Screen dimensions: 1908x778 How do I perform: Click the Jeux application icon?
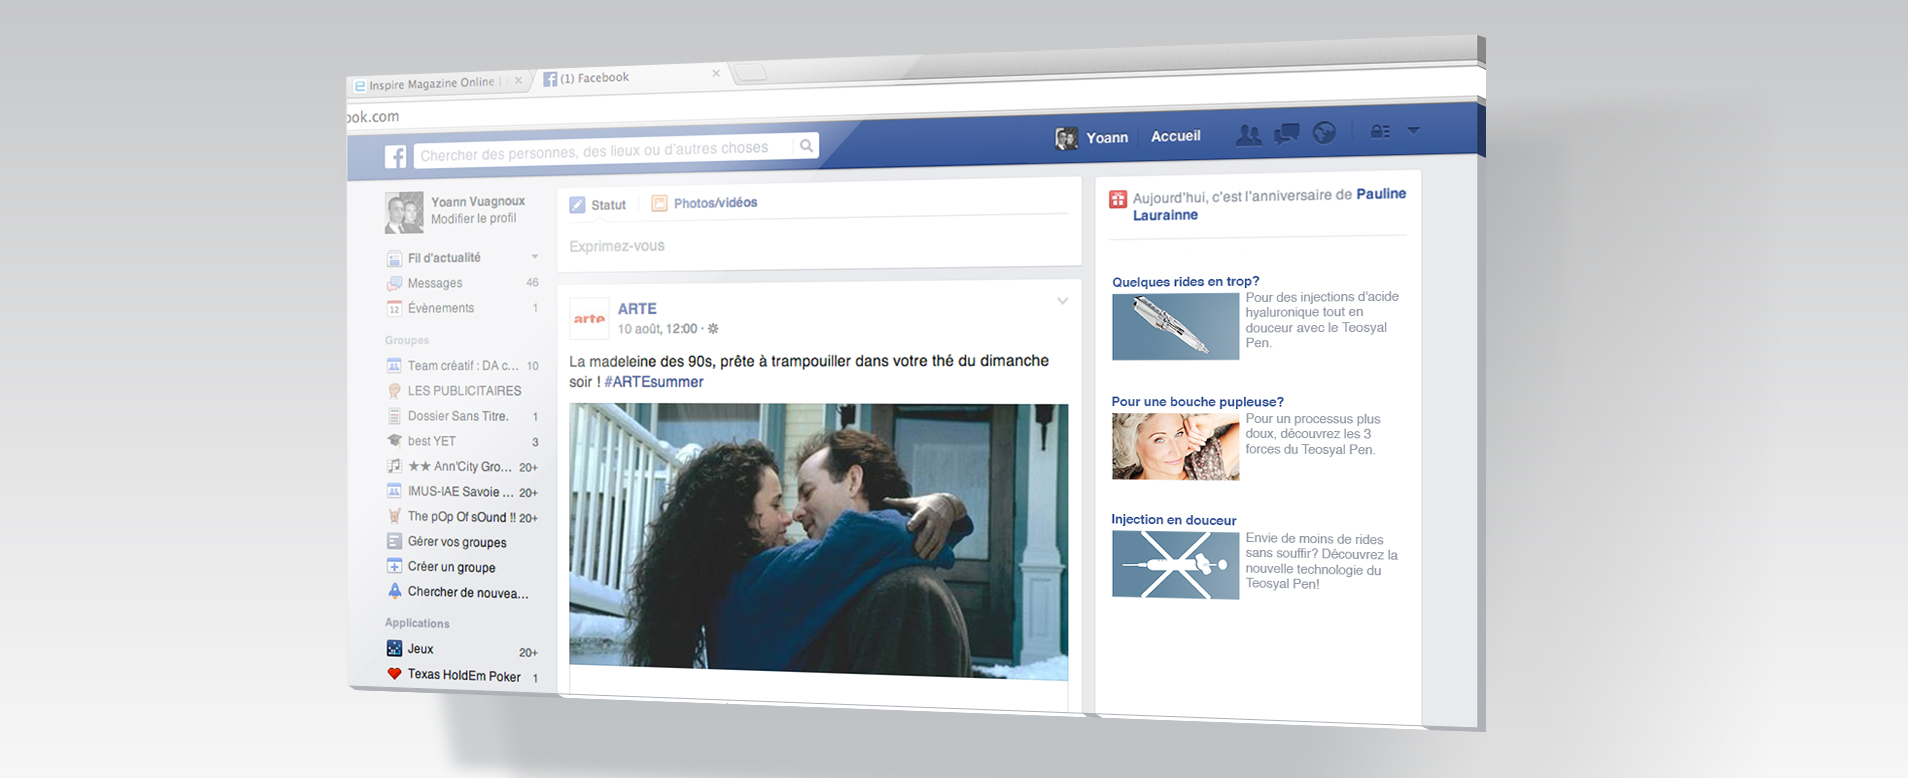[x=394, y=648]
